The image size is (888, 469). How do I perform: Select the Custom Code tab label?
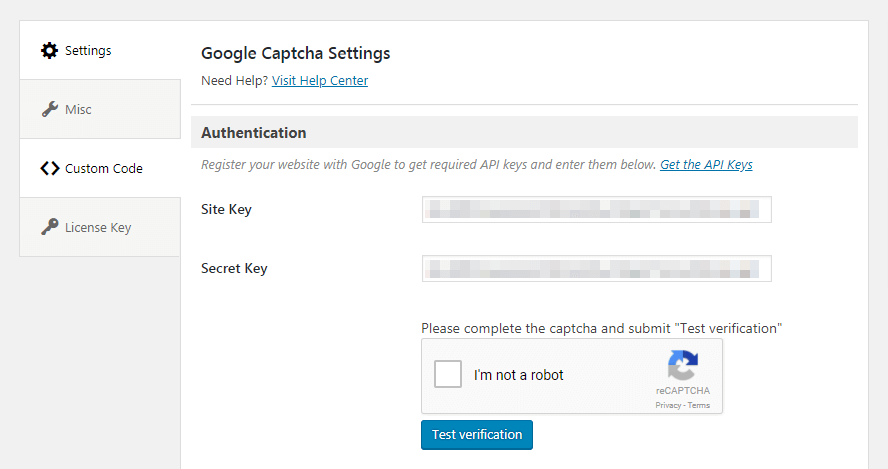click(104, 168)
